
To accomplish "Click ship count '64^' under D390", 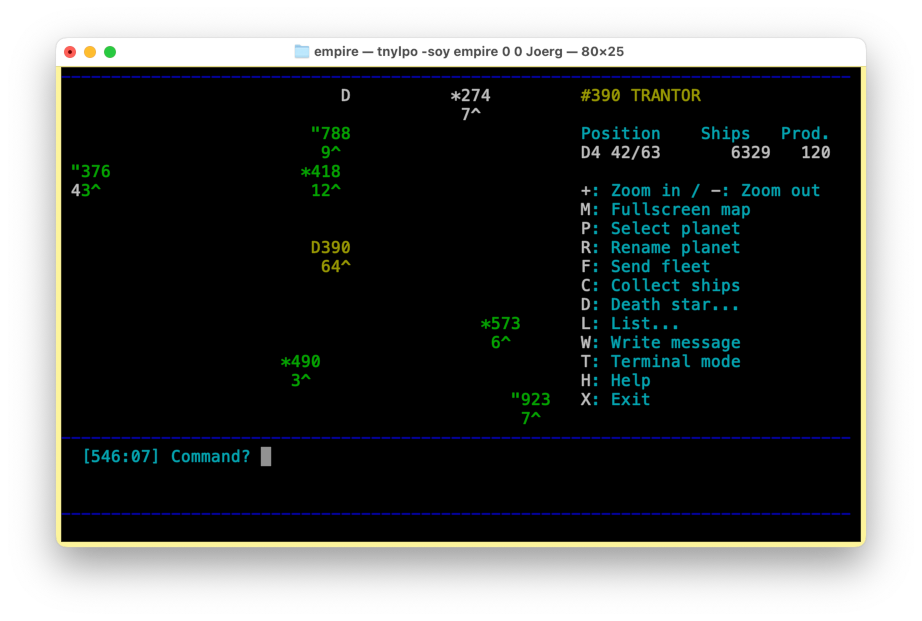I will pos(336,266).
